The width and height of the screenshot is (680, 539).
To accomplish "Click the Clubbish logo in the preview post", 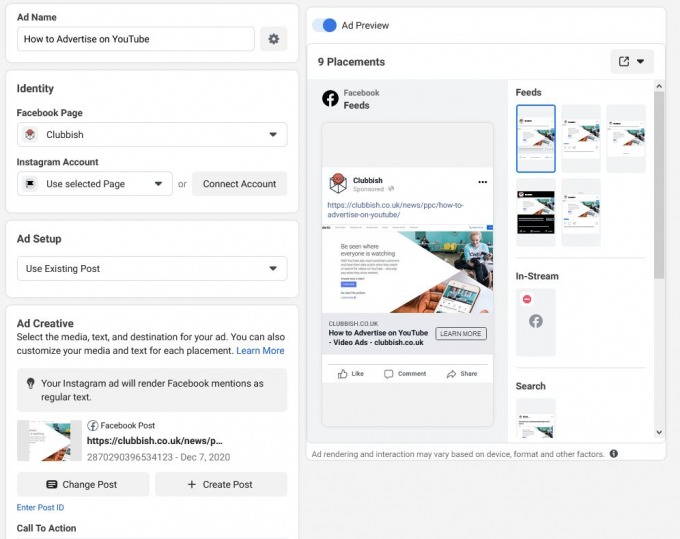I will 338,184.
